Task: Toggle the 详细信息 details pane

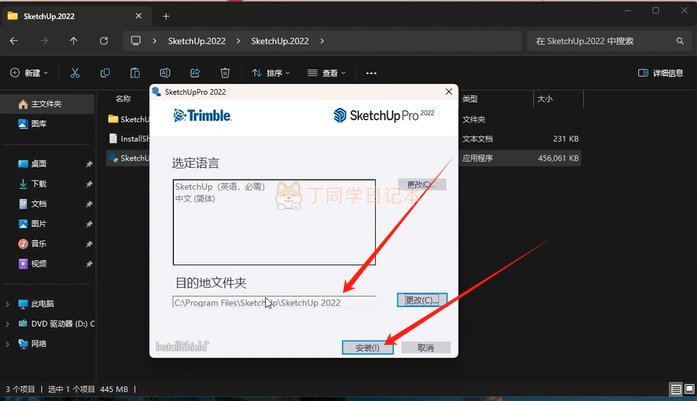Action: (x=661, y=73)
